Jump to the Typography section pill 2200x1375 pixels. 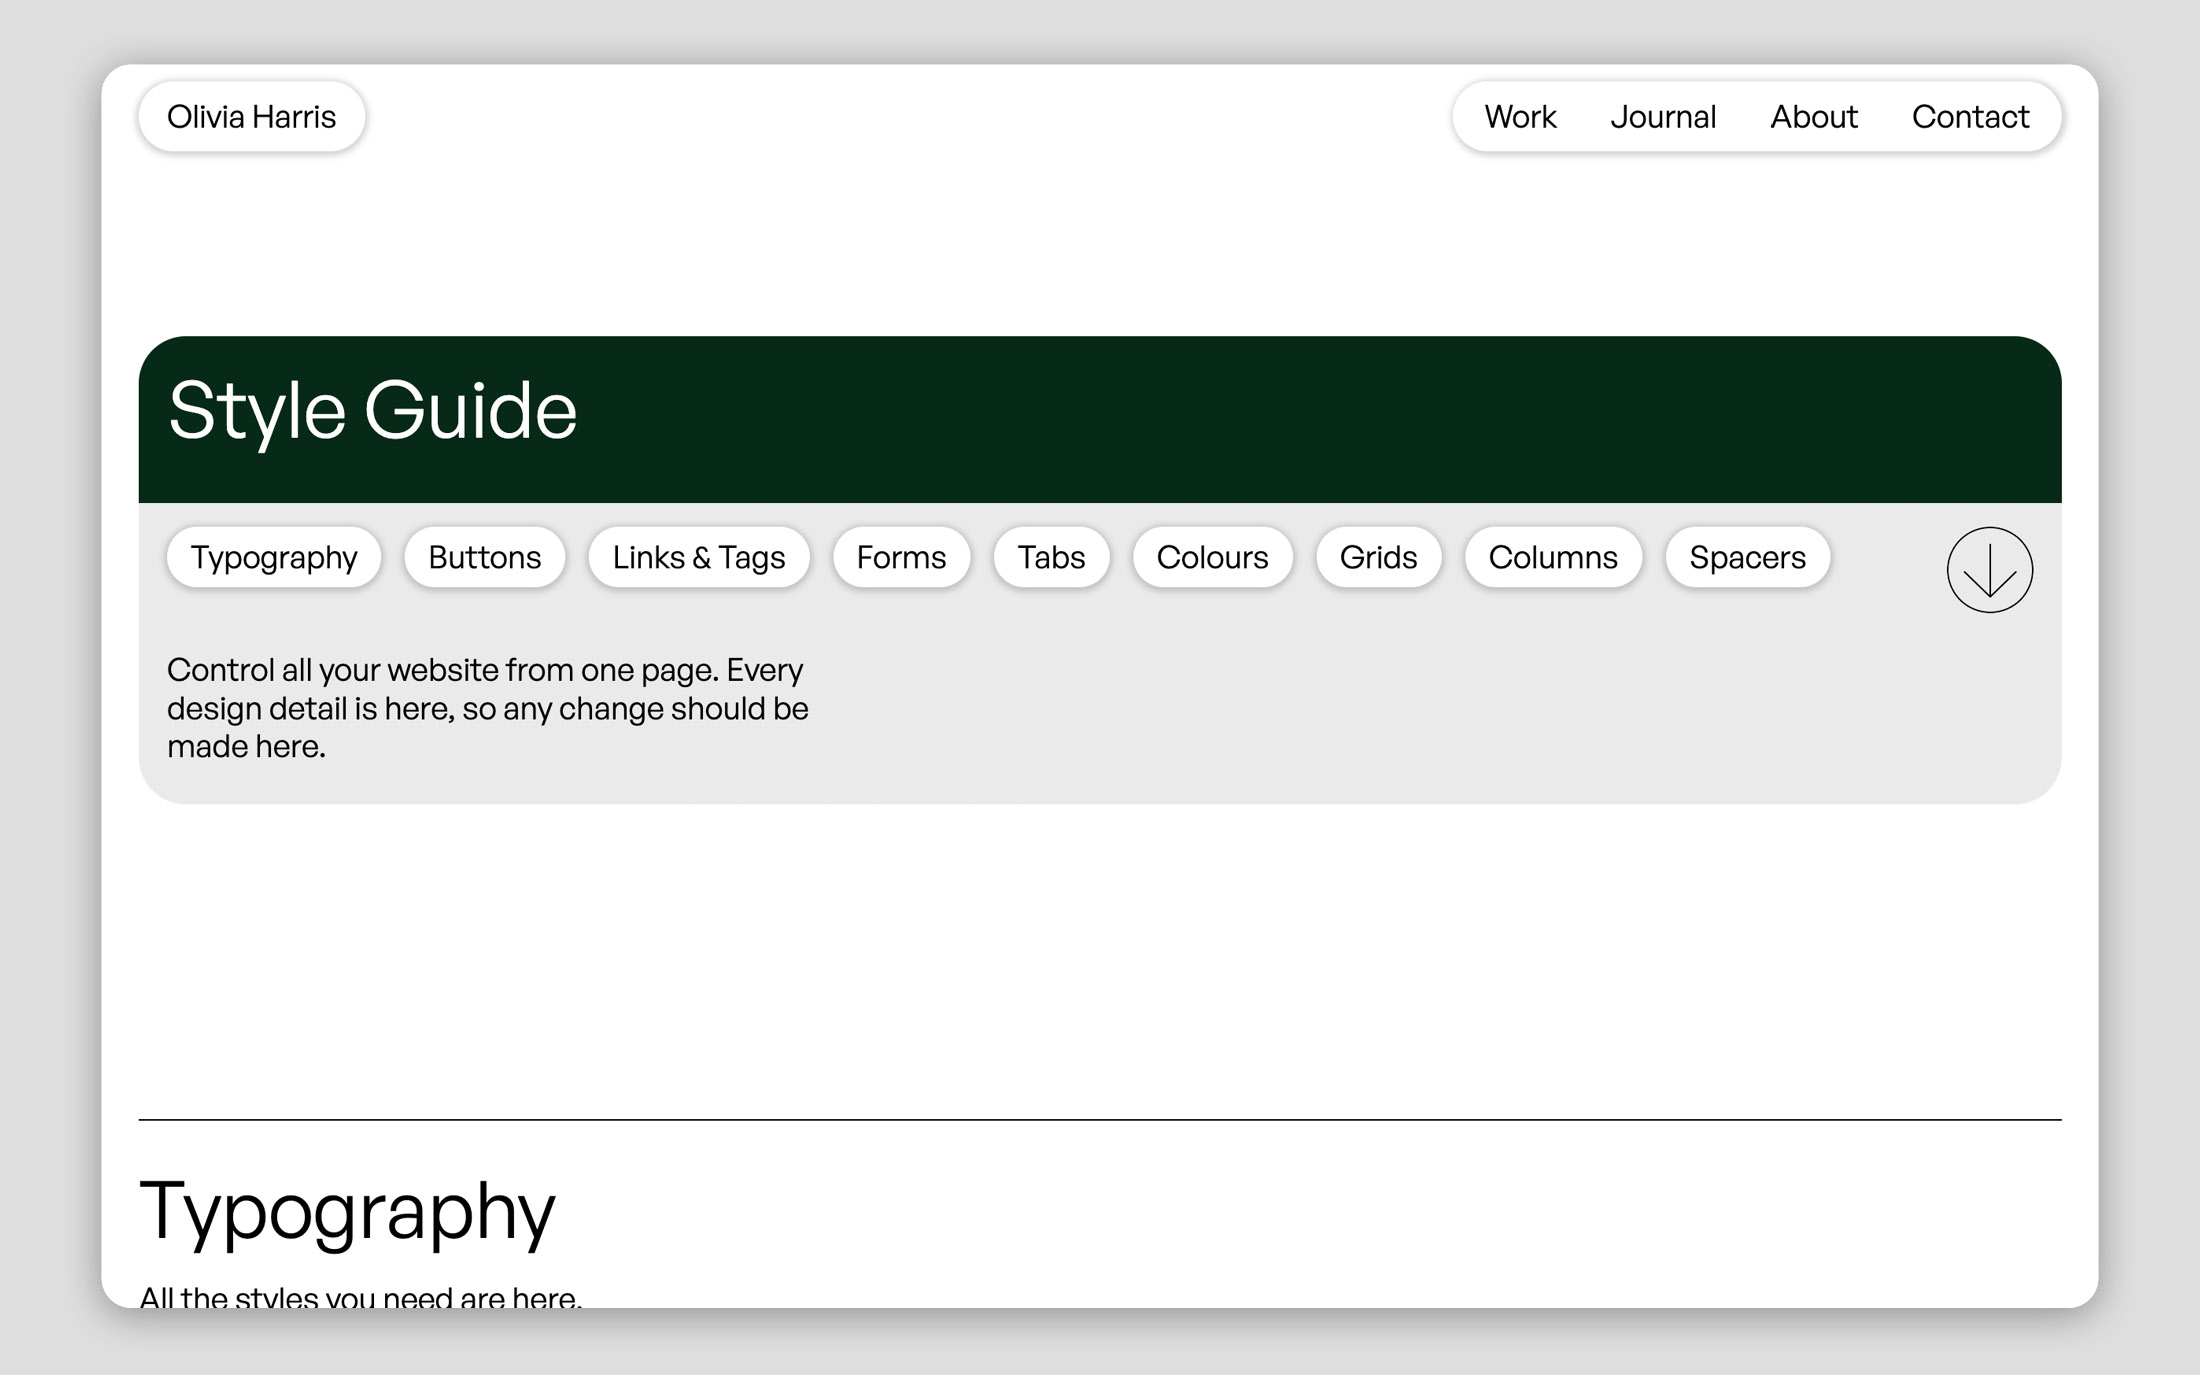[x=274, y=557]
